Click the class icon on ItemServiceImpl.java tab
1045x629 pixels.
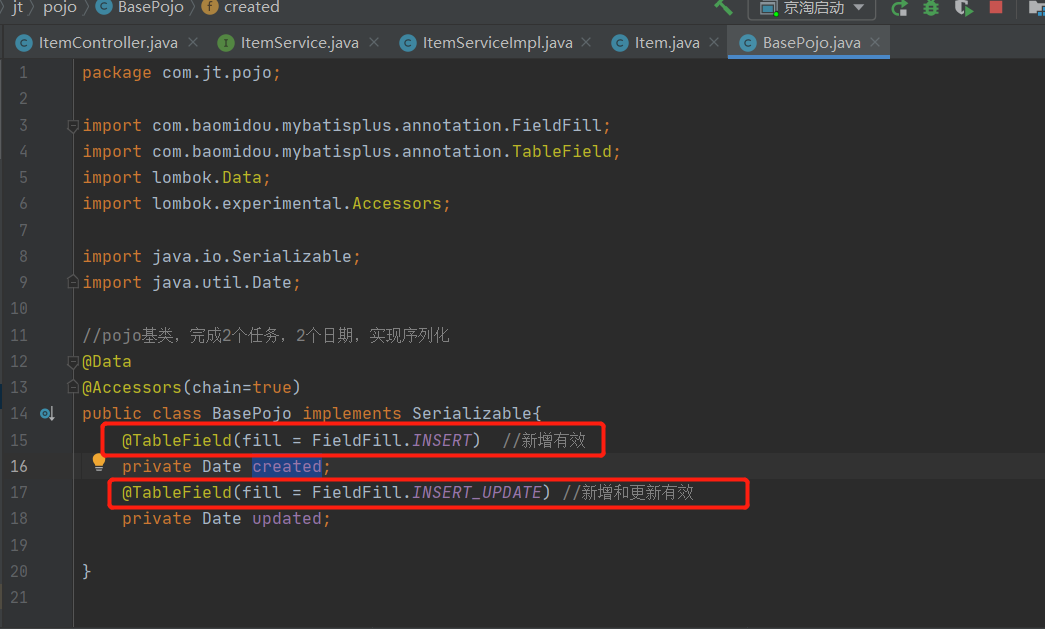click(408, 43)
